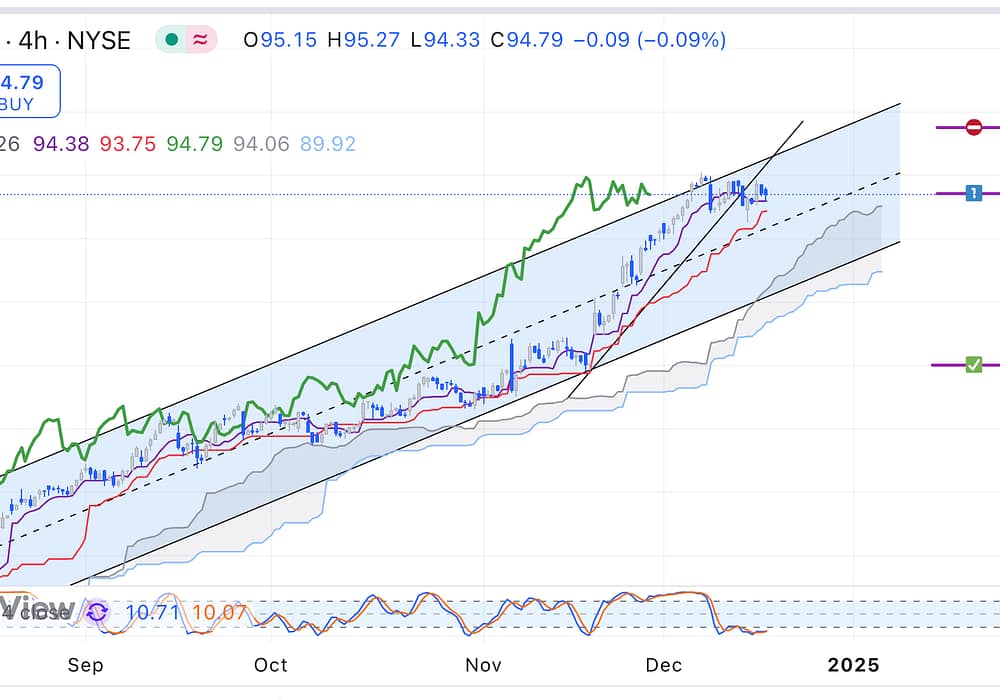
Task: Click the Oct label on time axis
Action: coord(270,666)
